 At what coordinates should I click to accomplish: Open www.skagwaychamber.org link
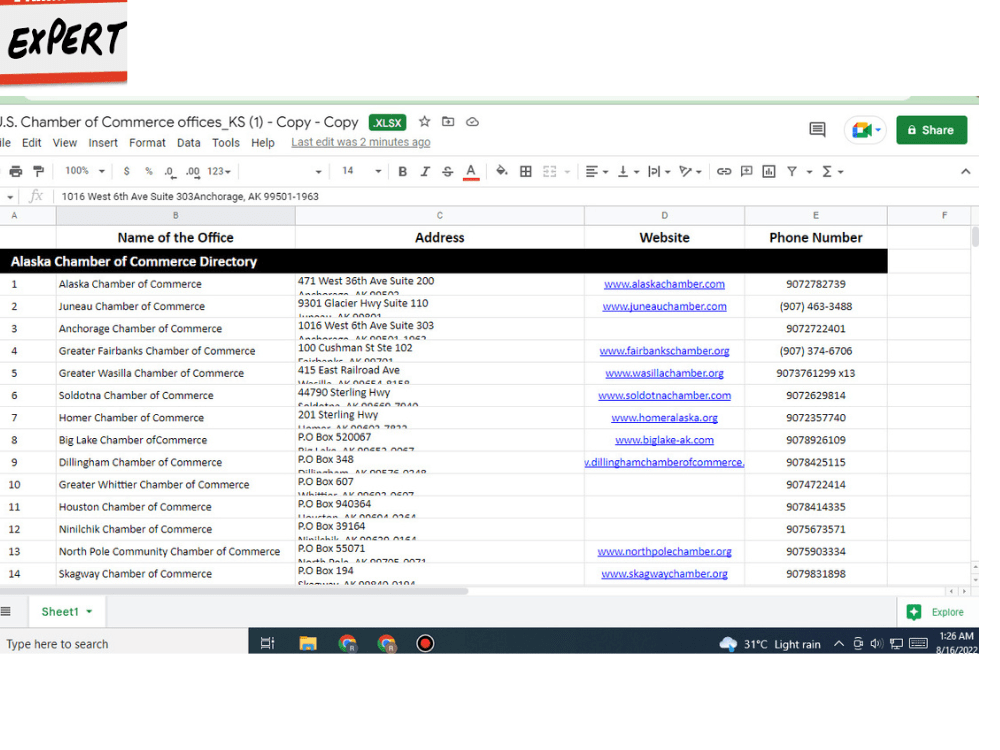coord(664,573)
